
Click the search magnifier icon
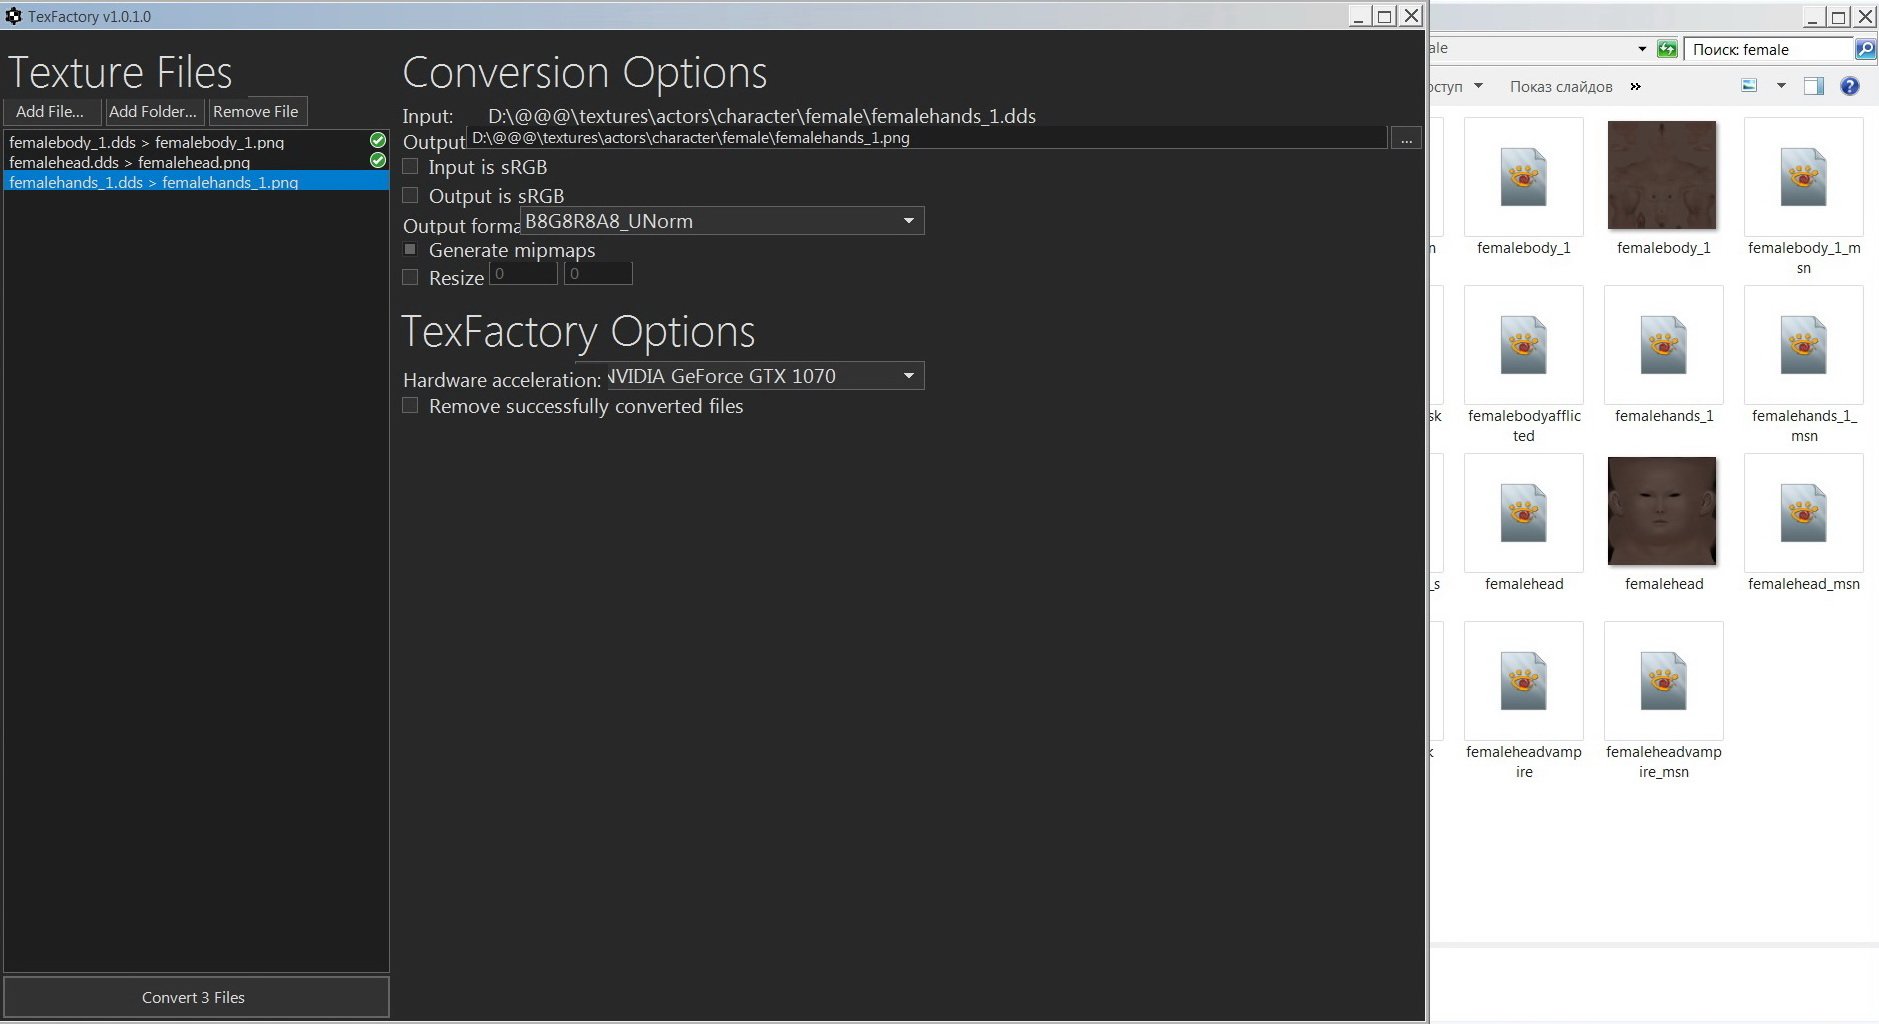(x=1865, y=49)
